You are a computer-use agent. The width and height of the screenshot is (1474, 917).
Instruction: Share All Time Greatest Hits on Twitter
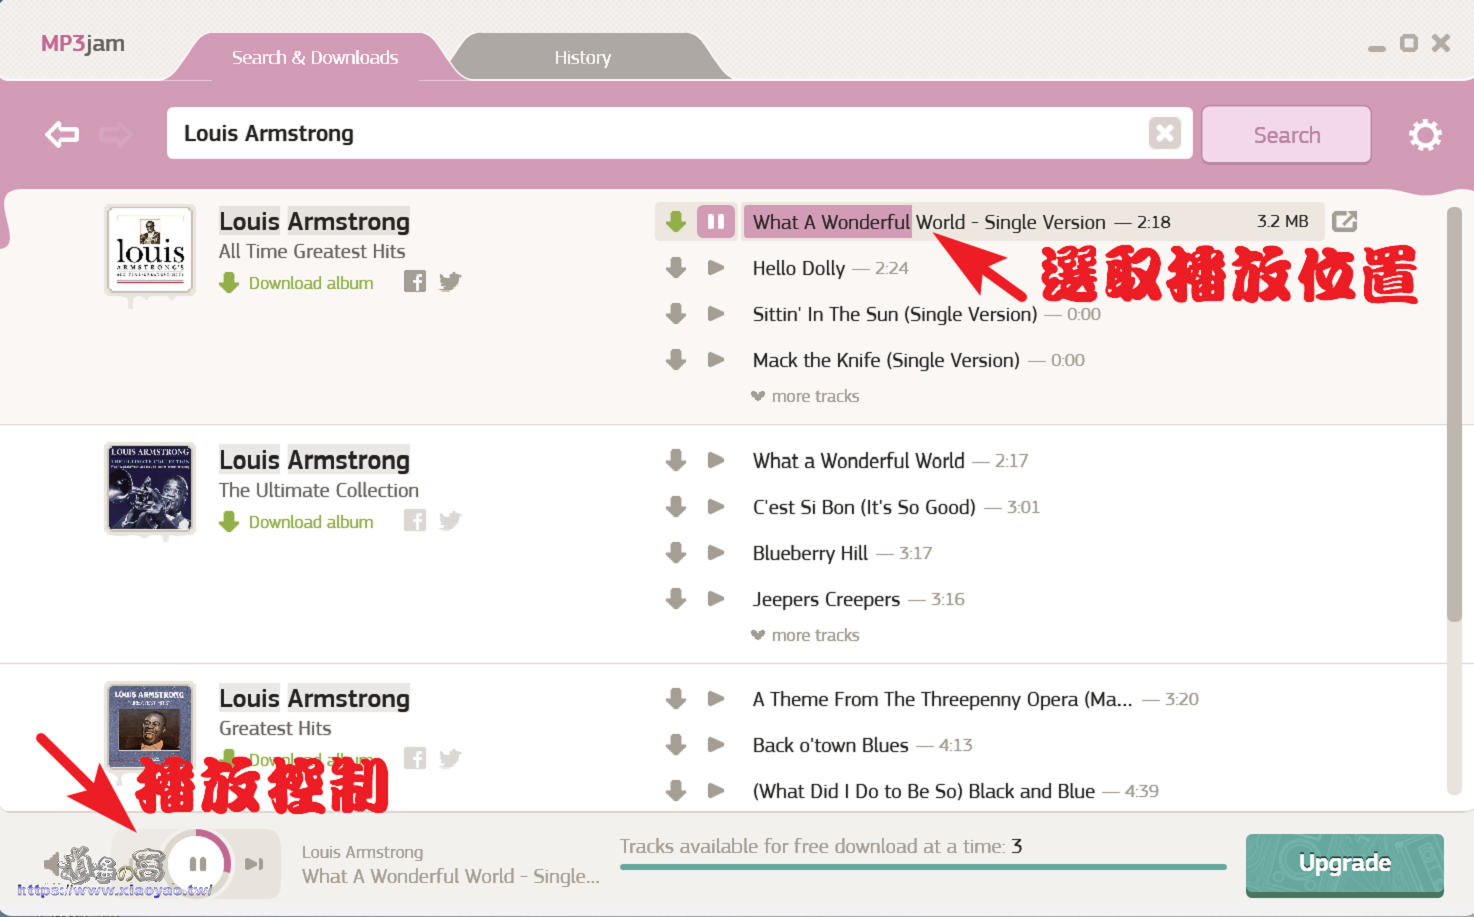click(x=450, y=282)
